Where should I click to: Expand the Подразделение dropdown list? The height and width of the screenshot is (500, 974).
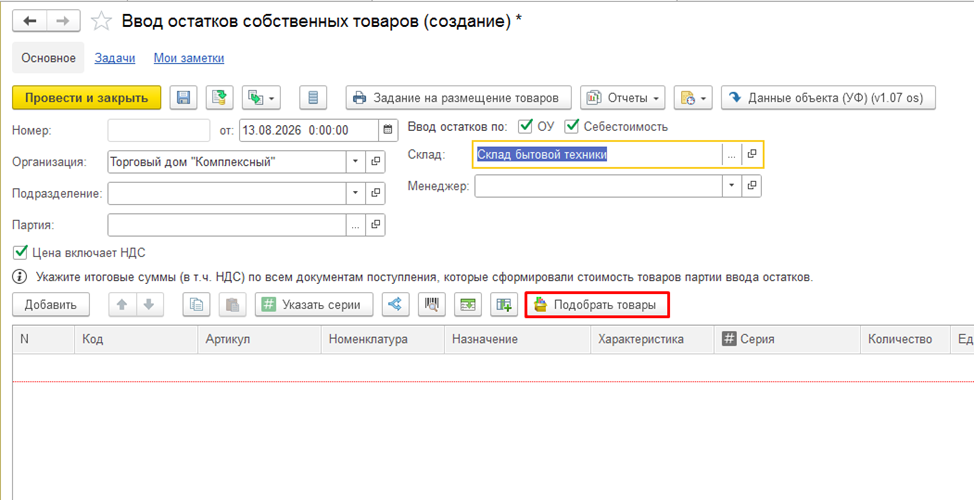(355, 193)
